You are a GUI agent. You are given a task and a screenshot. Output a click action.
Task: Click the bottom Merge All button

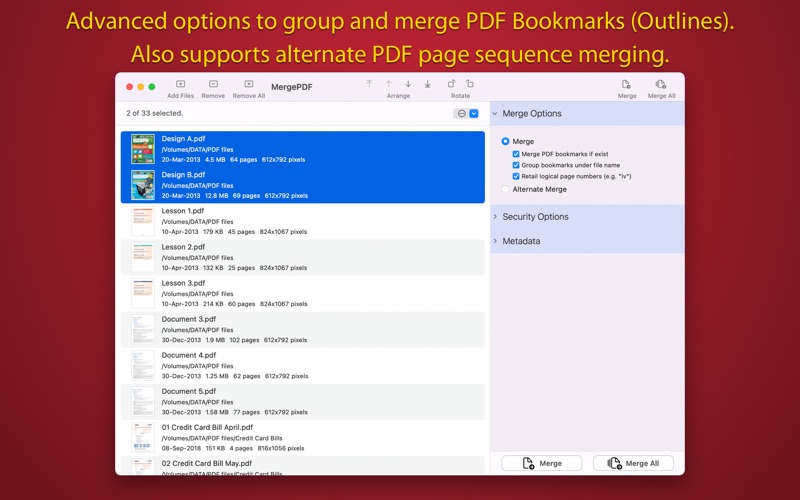pos(633,463)
